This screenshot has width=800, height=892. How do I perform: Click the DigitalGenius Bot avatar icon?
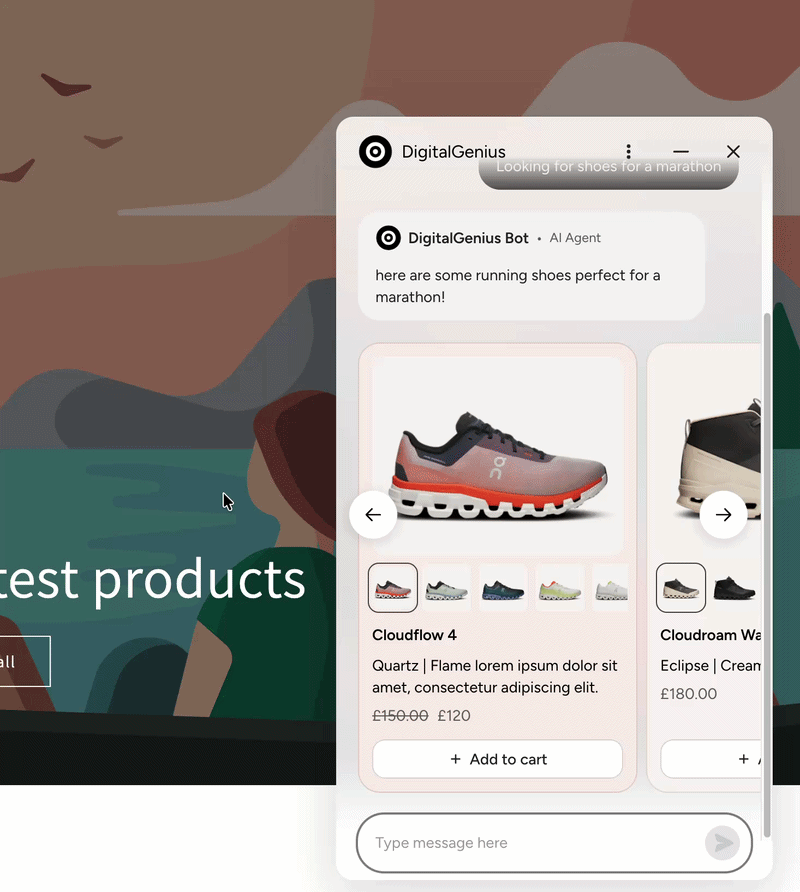(388, 238)
